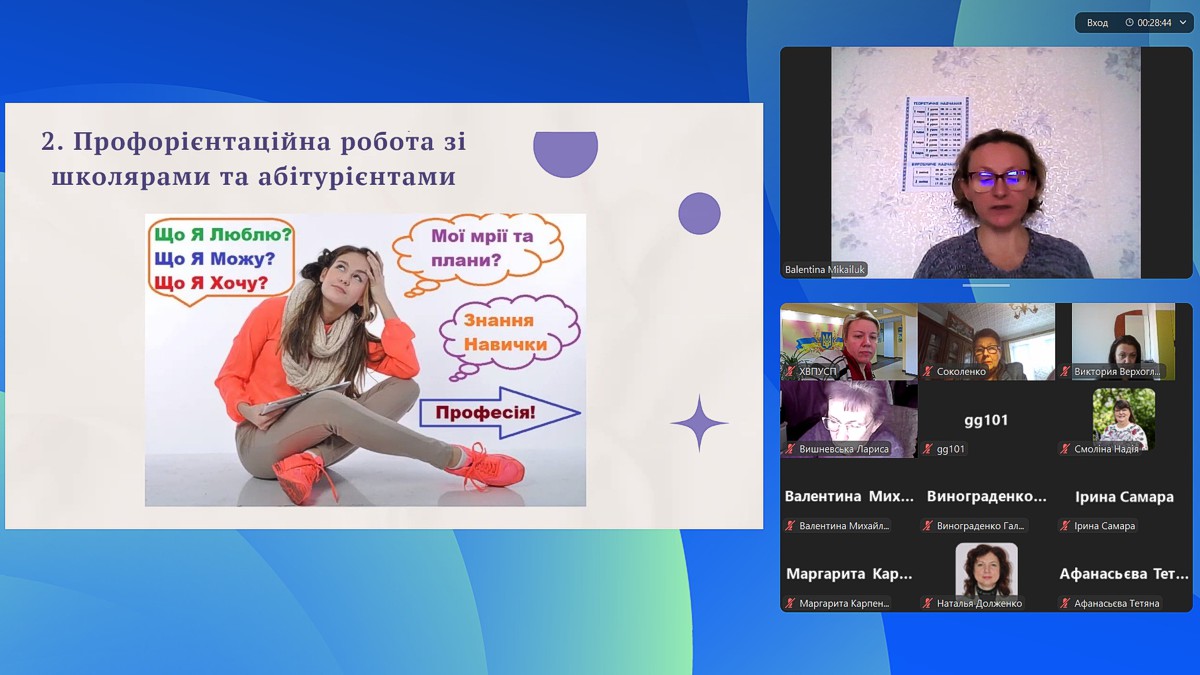Click the muted mic icon beside Соколенко
Viewport: 1200px width, 675px height.
click(928, 372)
